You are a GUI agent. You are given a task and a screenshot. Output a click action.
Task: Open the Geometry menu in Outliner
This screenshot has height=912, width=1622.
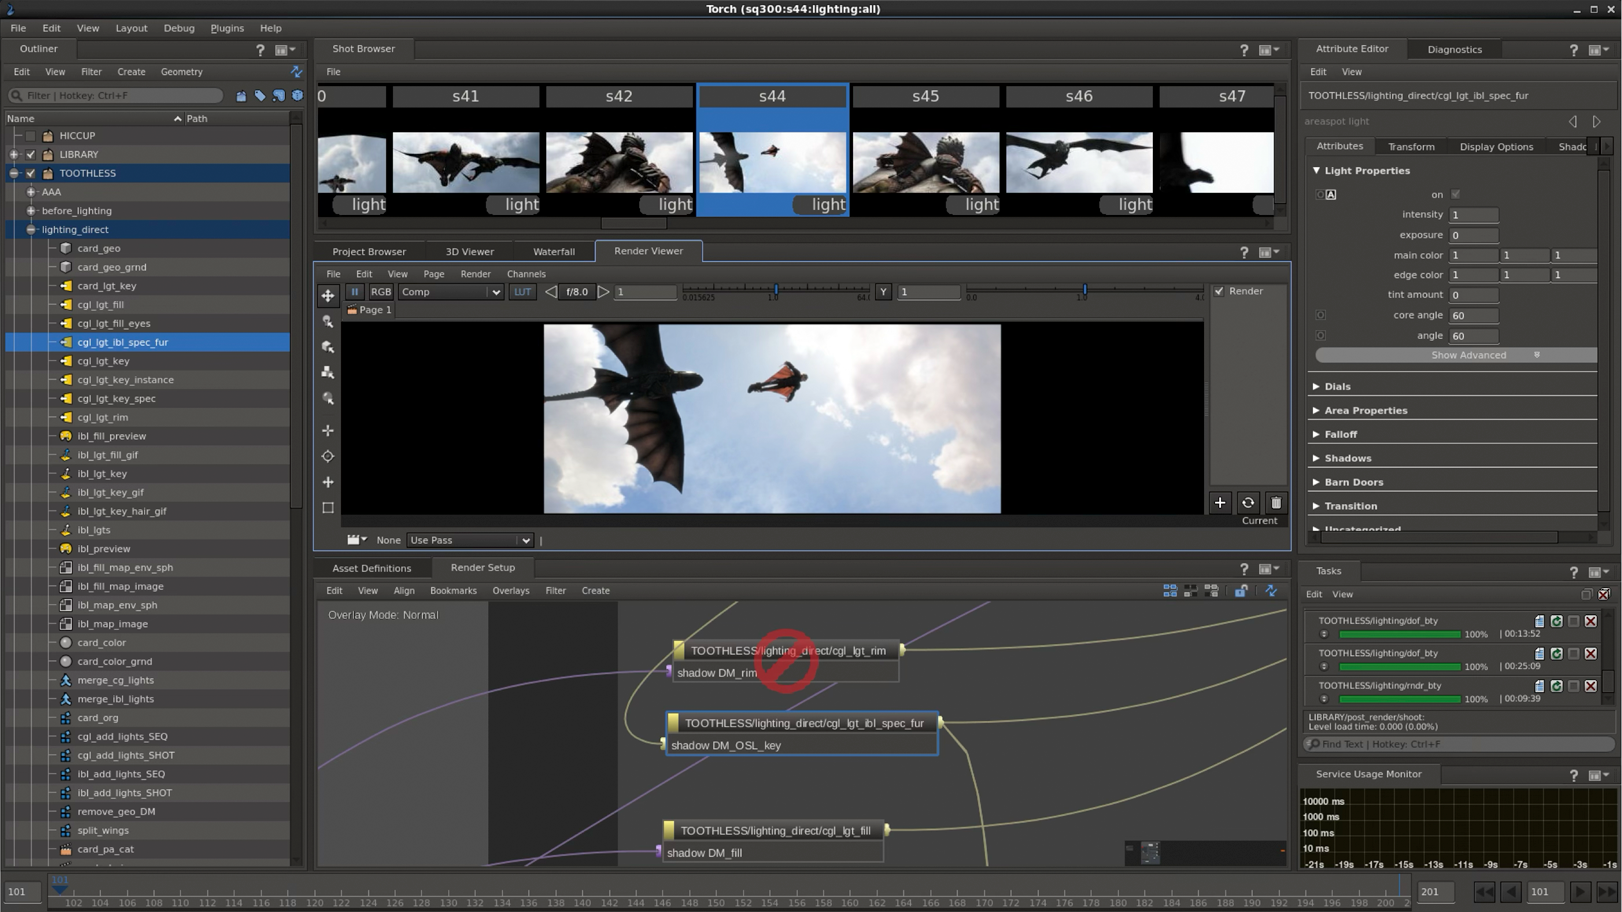click(181, 72)
